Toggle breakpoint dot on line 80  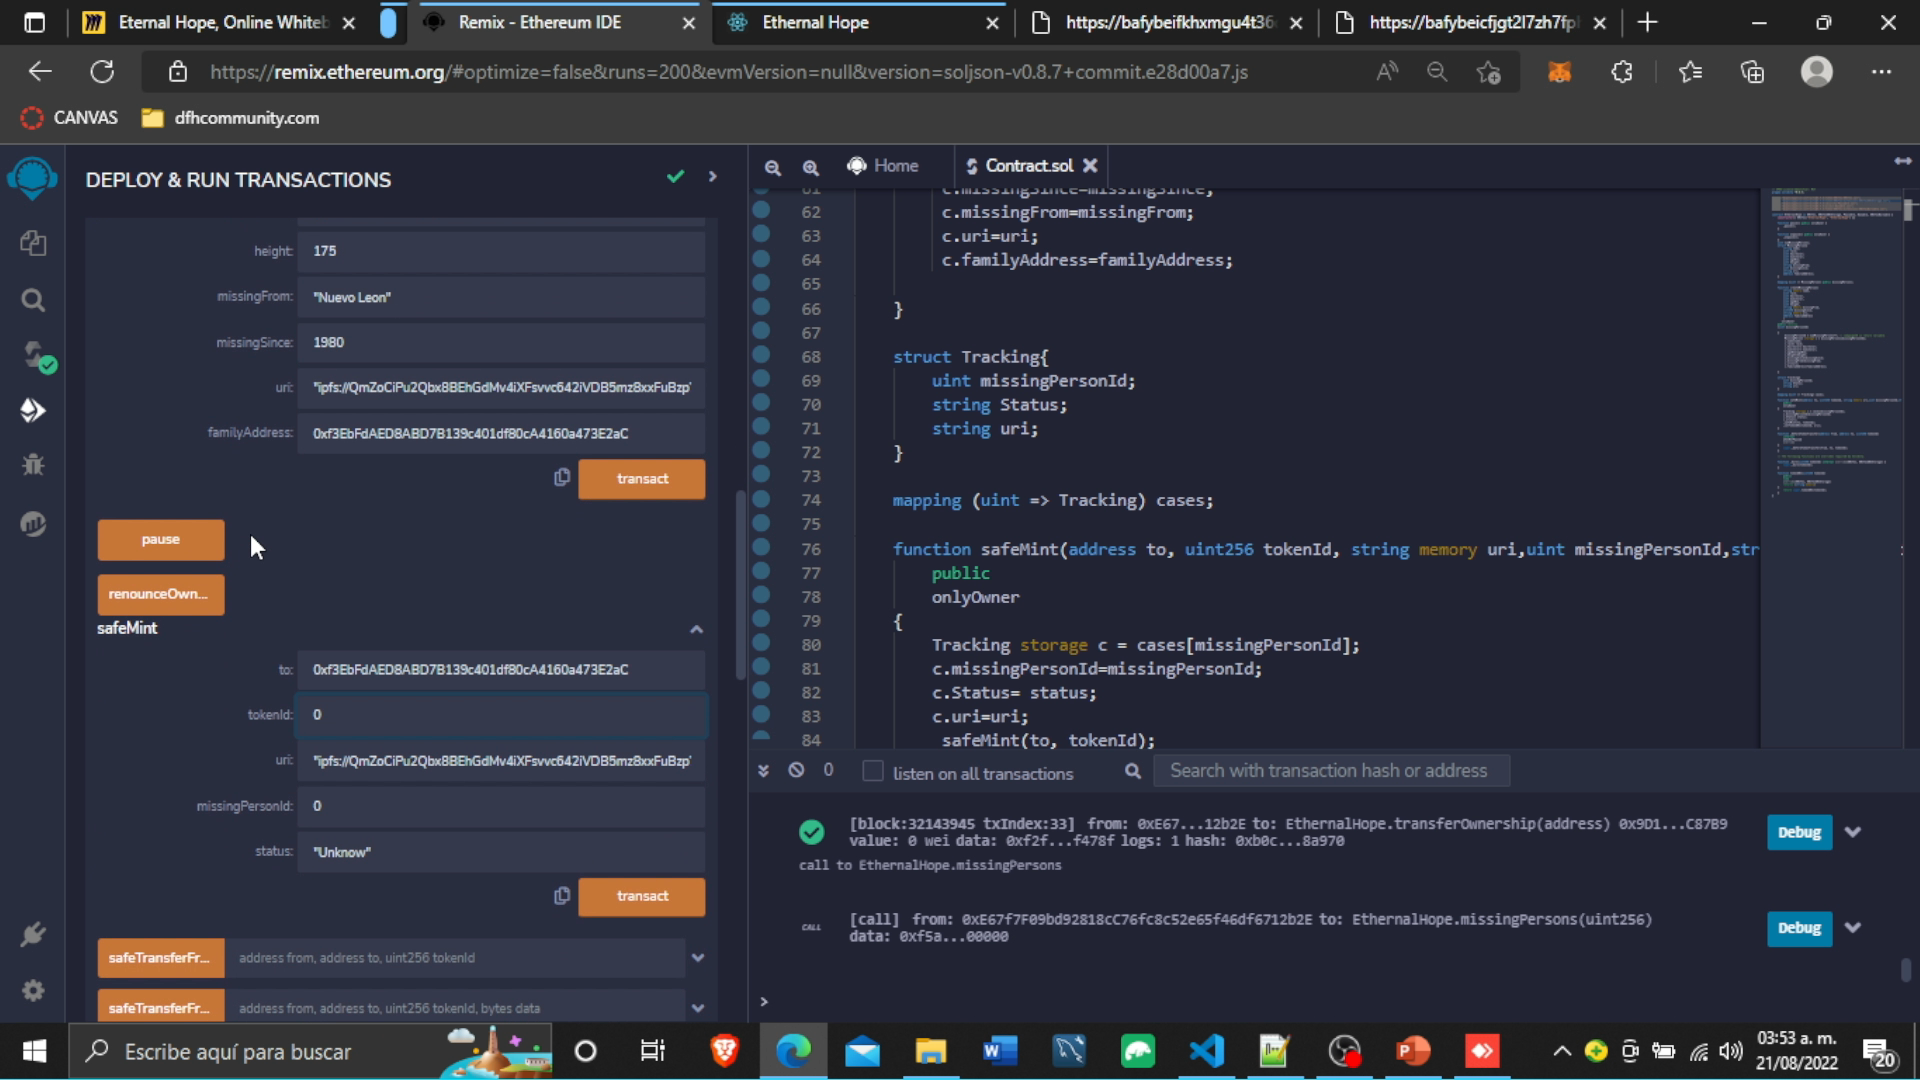click(x=761, y=643)
